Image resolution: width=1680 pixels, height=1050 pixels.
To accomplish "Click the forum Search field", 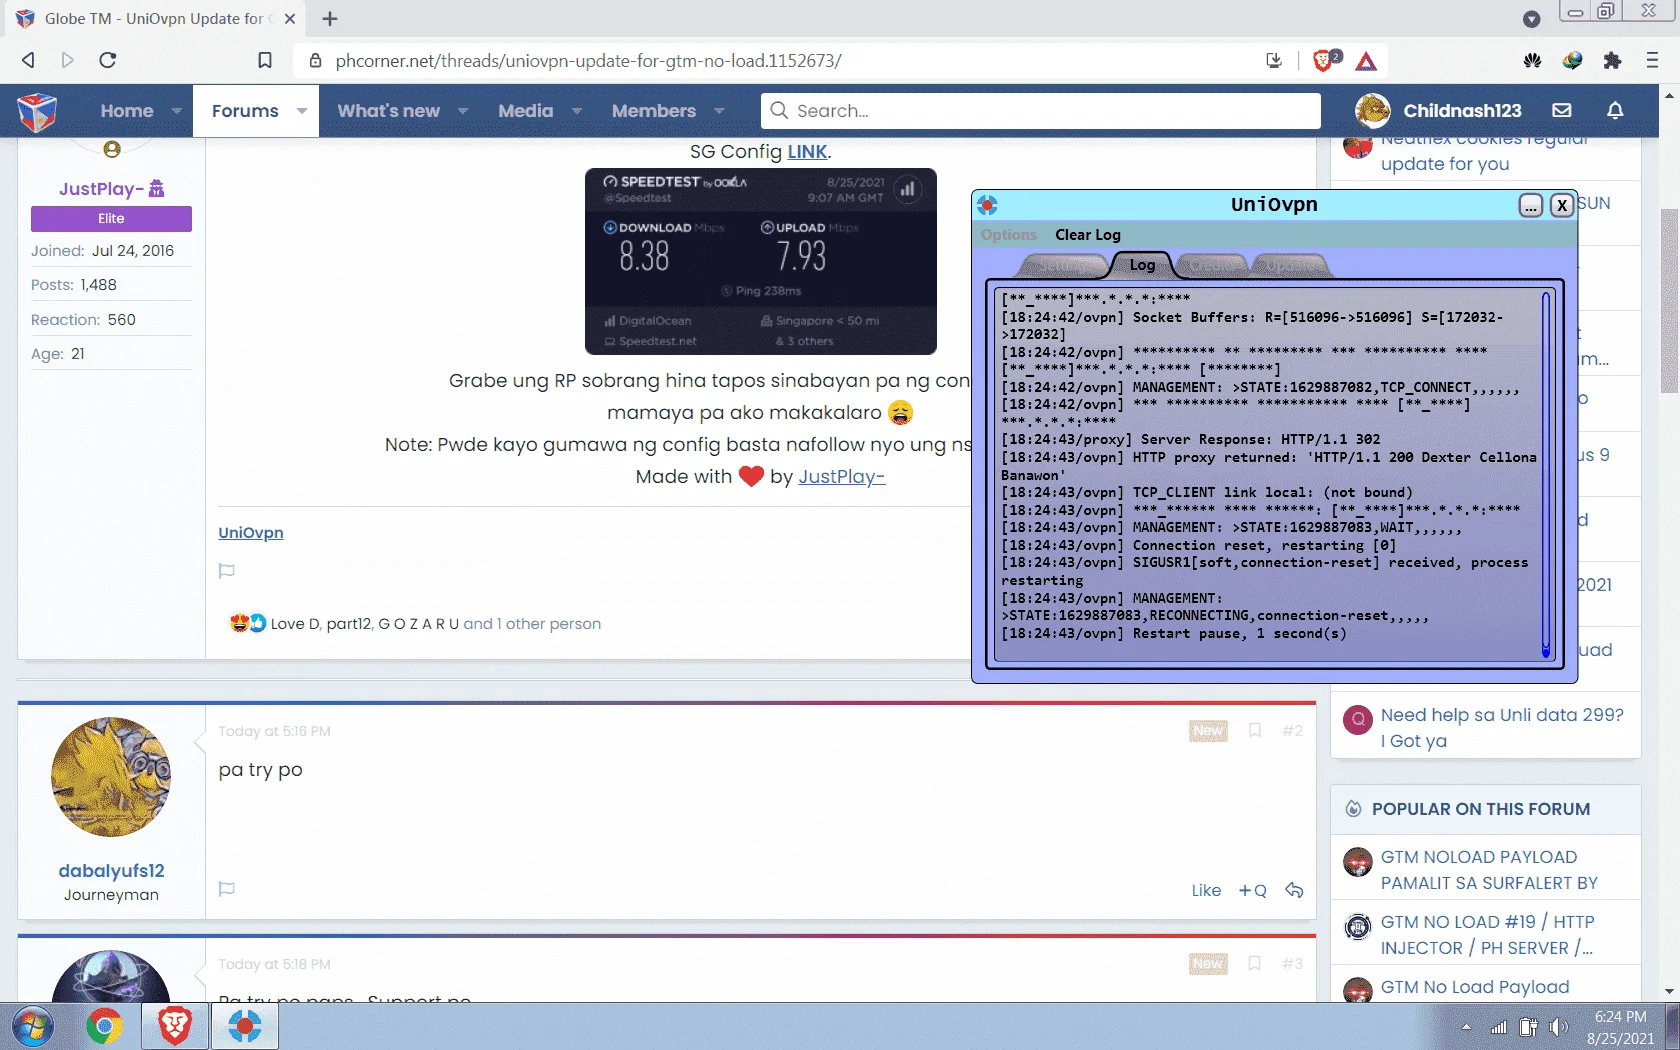I will point(1041,111).
